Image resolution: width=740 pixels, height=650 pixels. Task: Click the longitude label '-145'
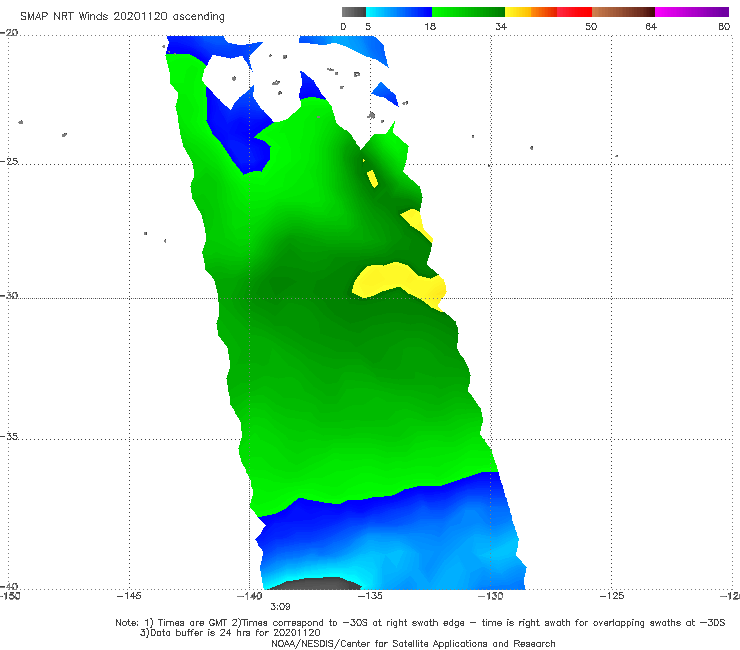[129, 596]
